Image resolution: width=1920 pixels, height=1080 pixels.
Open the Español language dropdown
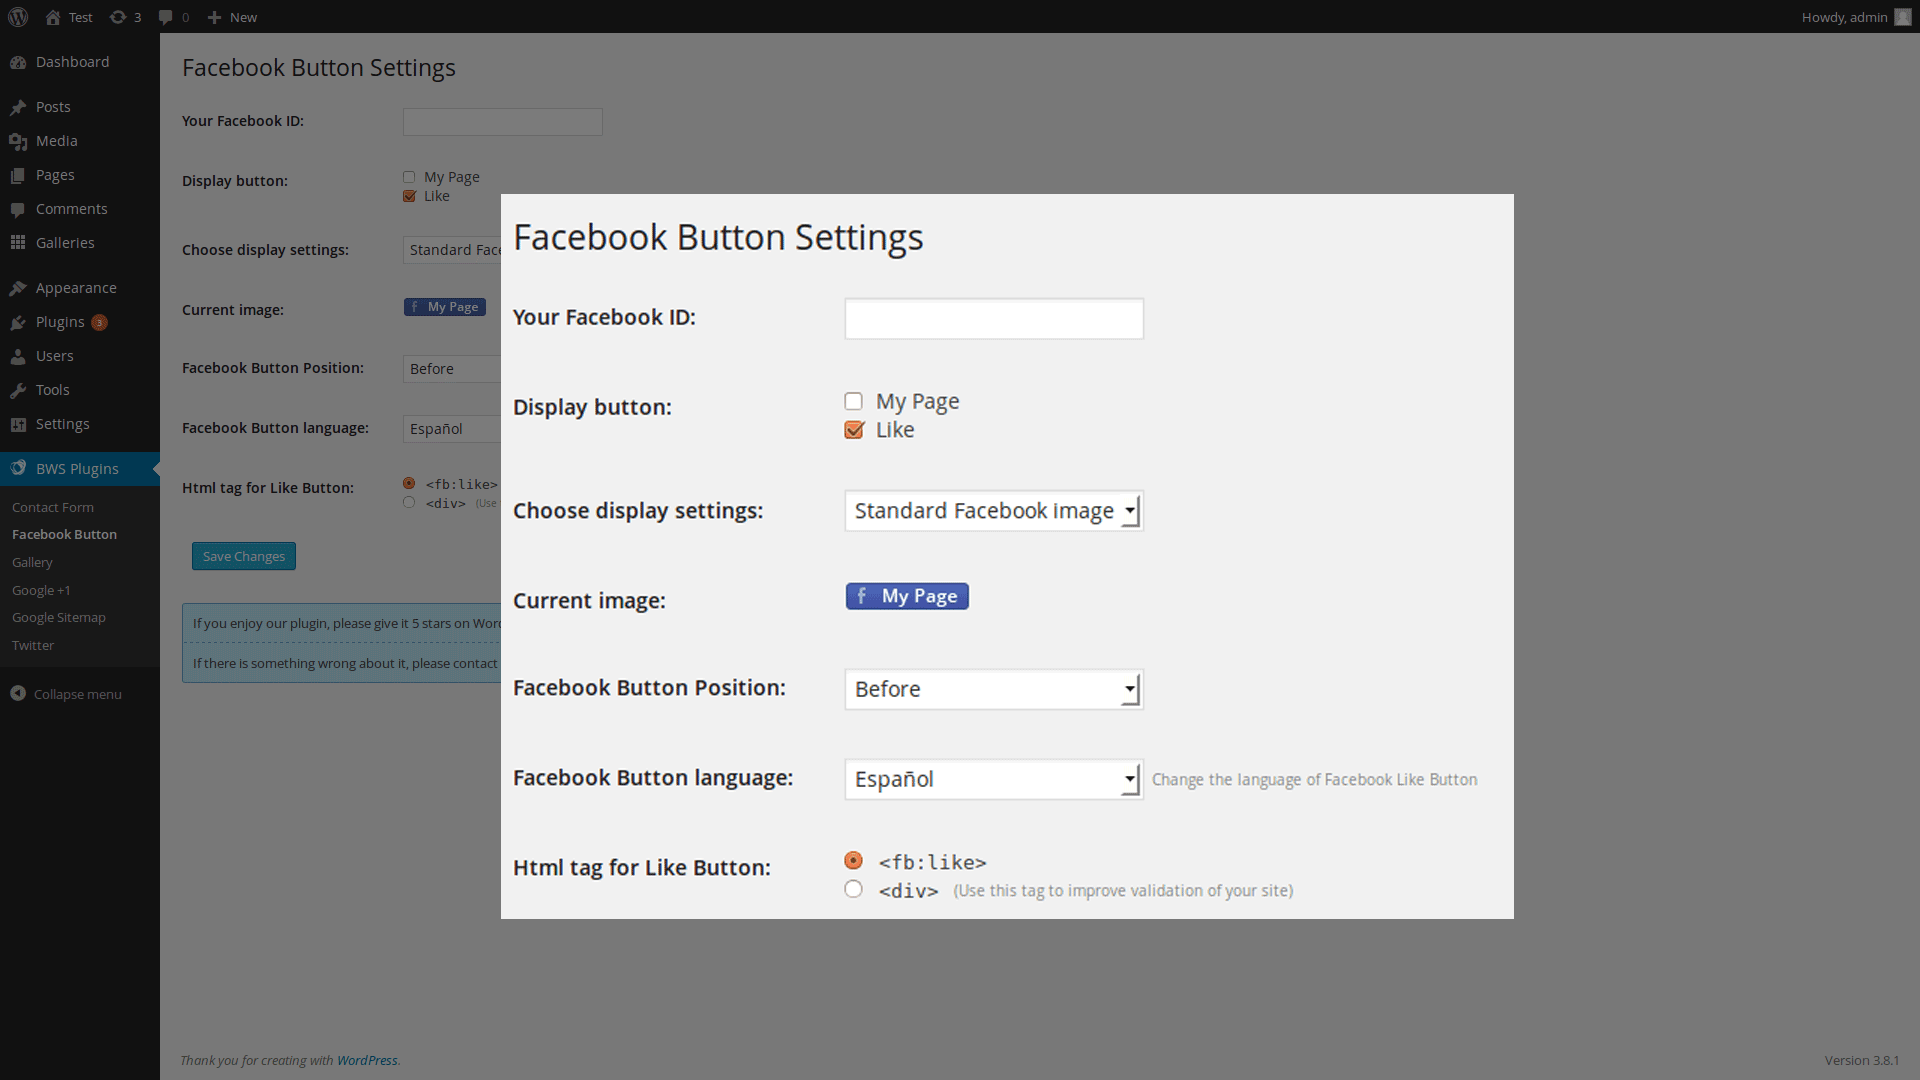pos(994,779)
